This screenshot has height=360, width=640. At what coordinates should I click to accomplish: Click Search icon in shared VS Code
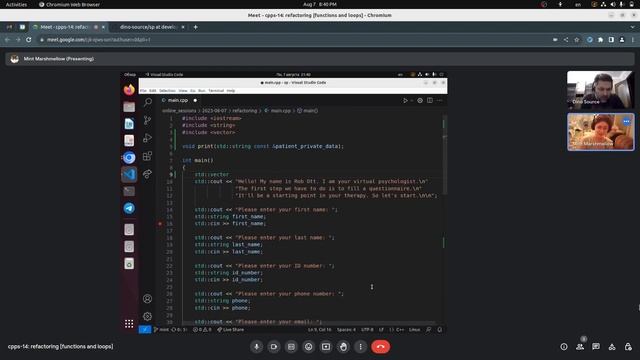[148, 102]
